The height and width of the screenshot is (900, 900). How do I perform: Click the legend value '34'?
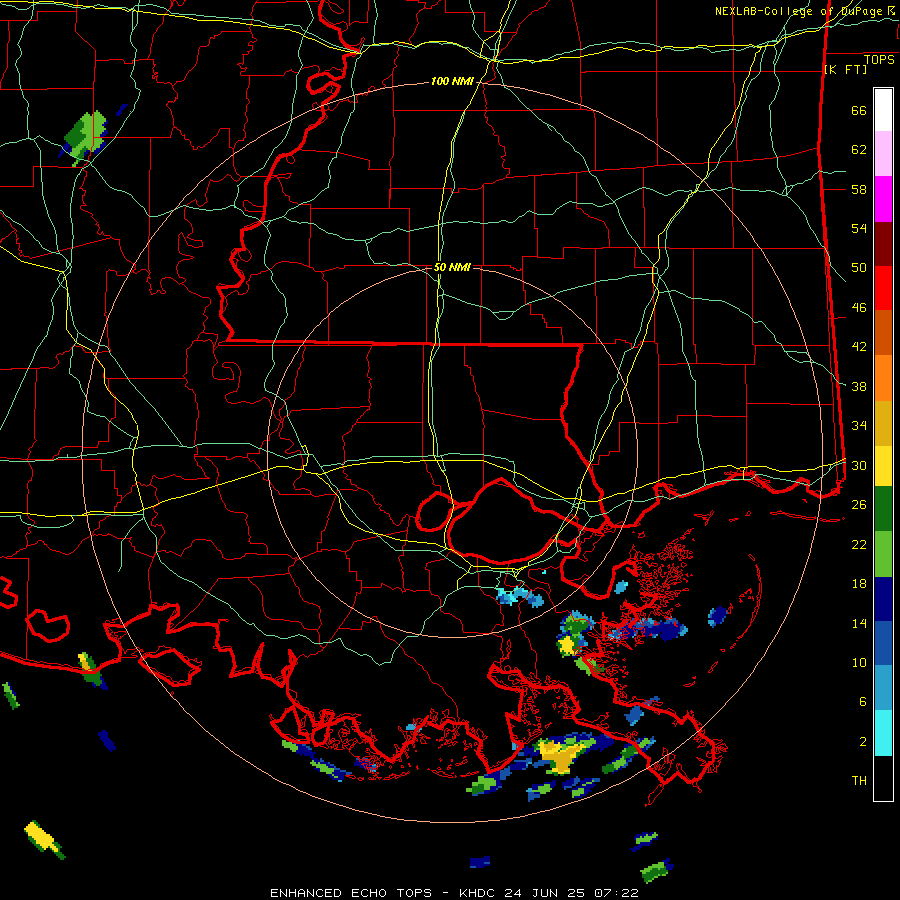click(859, 426)
